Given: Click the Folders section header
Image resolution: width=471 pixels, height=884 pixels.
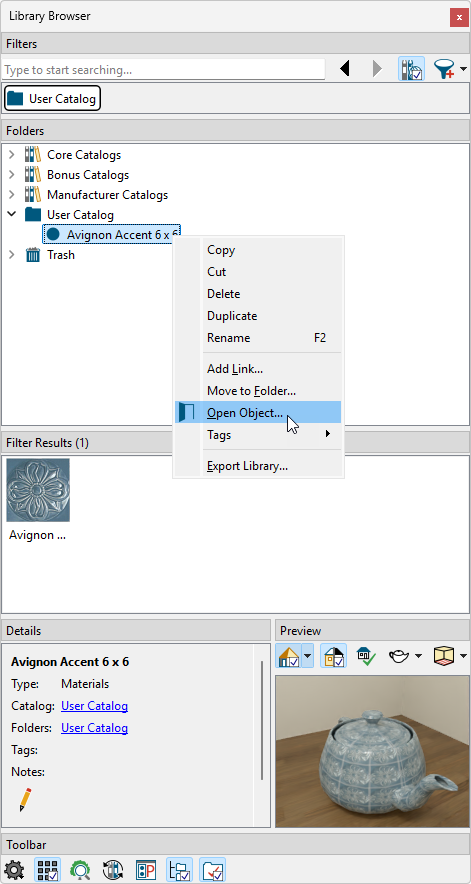Looking at the screenshot, I should click(x=235, y=131).
